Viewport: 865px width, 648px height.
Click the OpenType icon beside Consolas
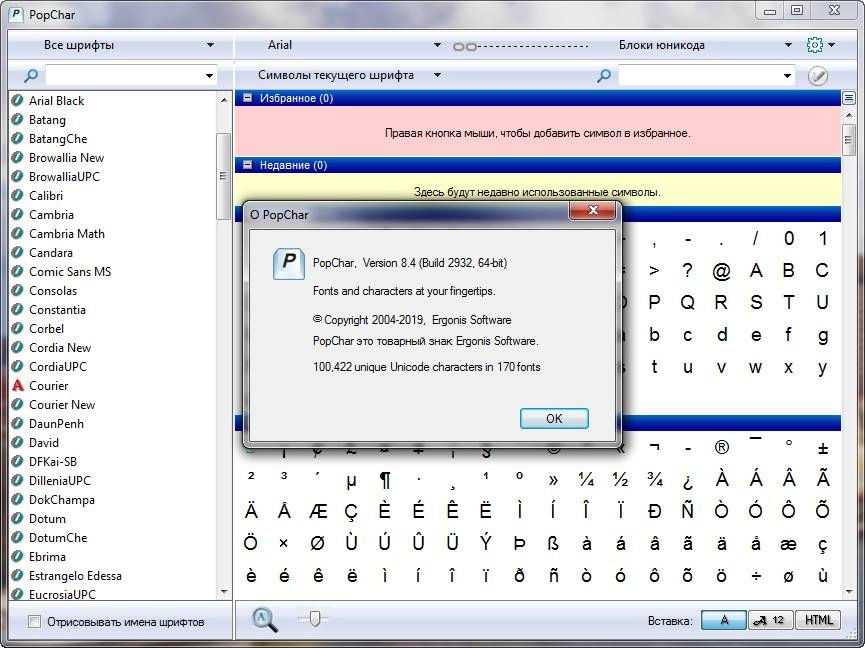(x=18, y=290)
